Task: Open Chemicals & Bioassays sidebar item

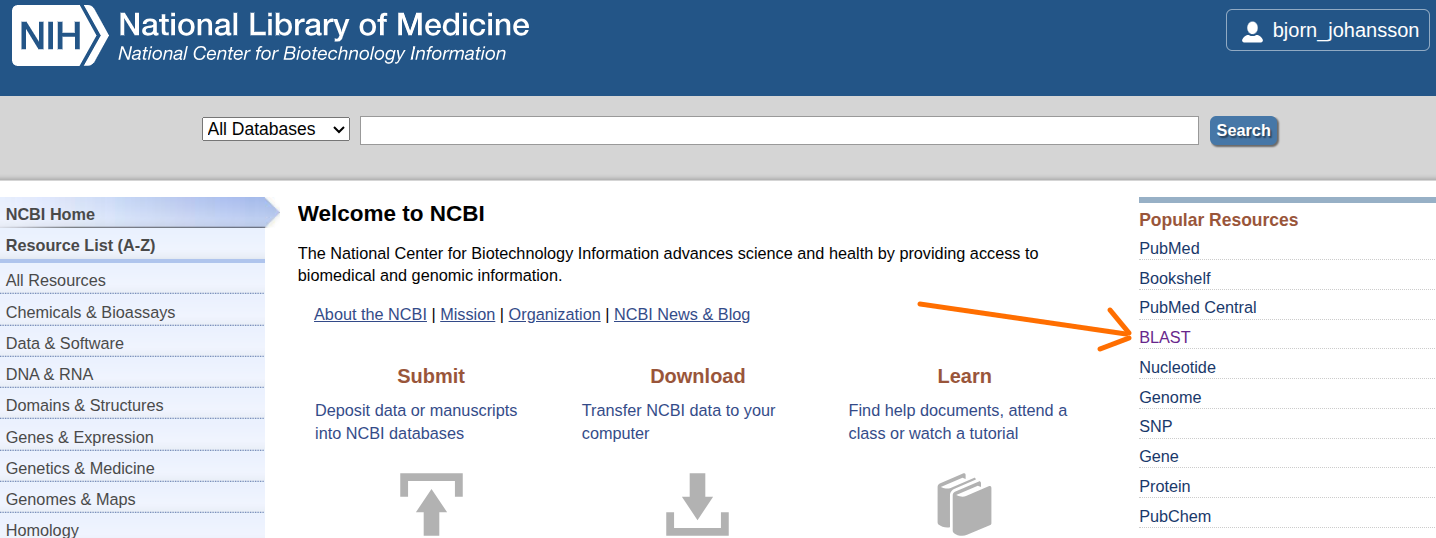Action: [x=90, y=312]
